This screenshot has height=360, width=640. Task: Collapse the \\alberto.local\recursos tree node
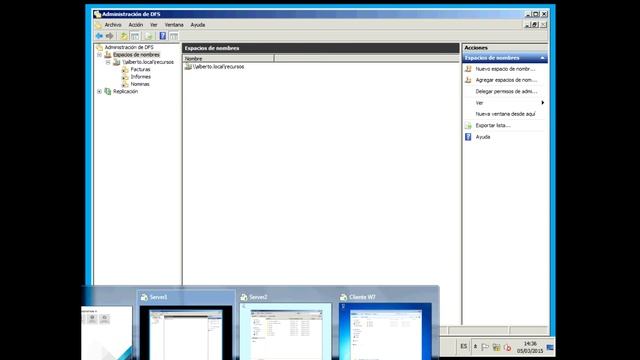108,62
